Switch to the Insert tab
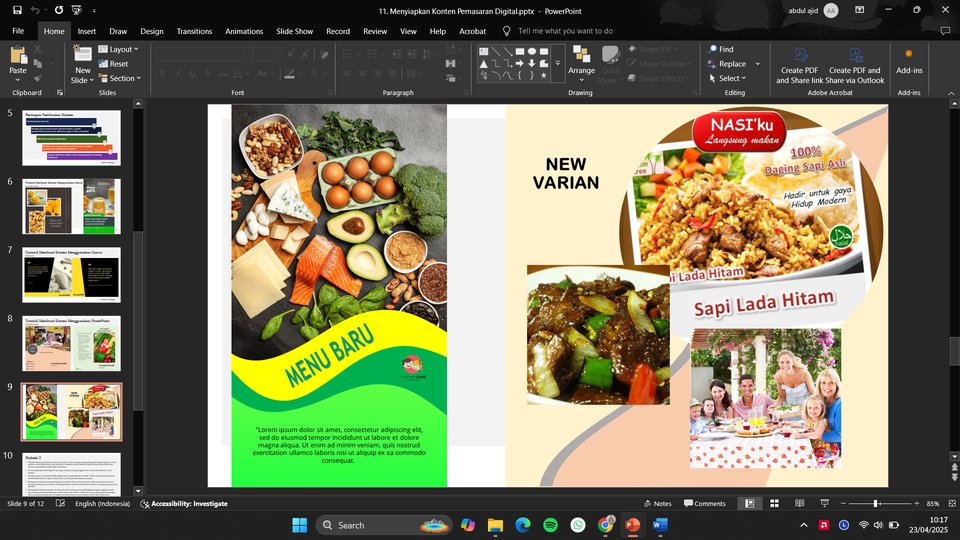 (86, 31)
